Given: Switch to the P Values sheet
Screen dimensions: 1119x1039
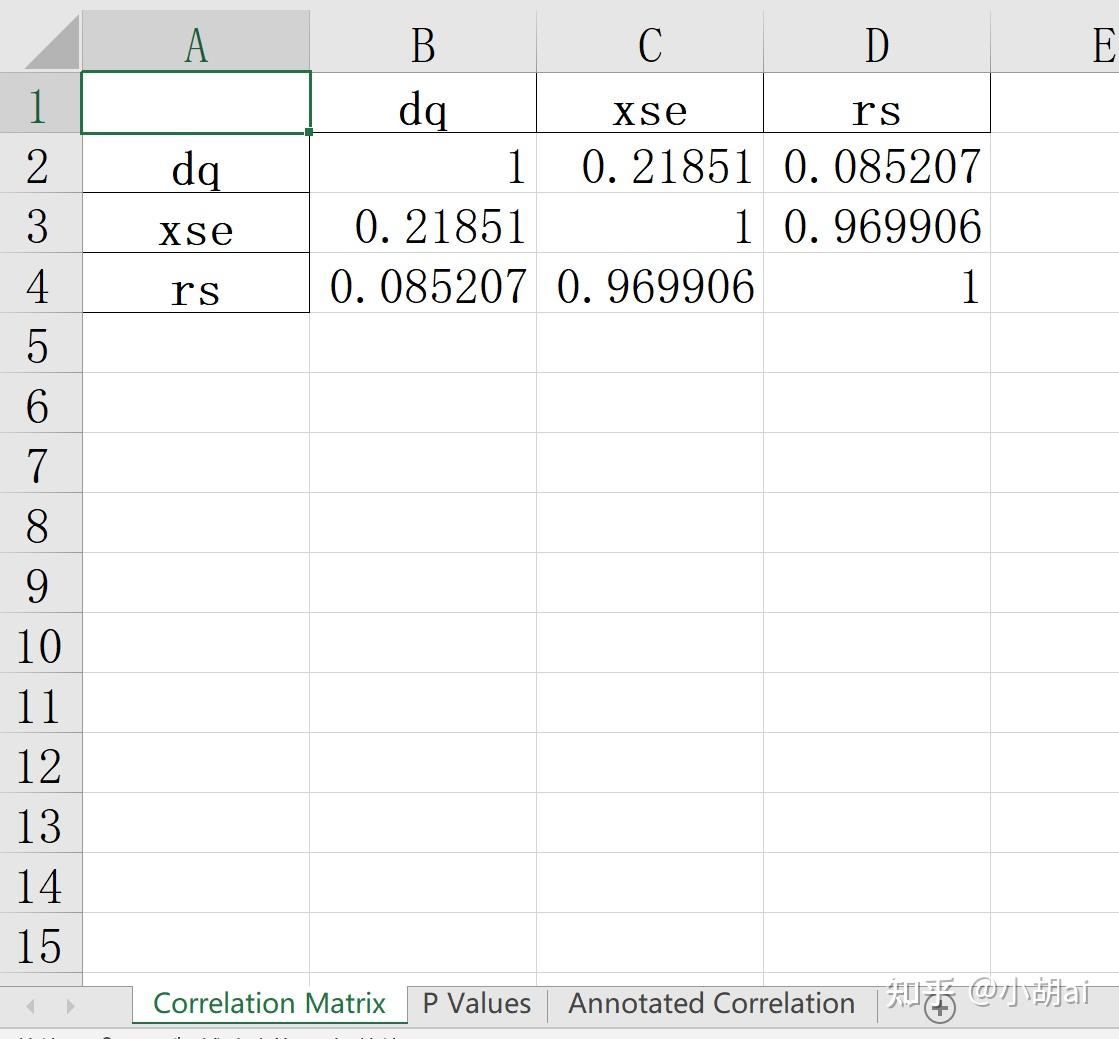Looking at the screenshot, I should (x=477, y=1004).
